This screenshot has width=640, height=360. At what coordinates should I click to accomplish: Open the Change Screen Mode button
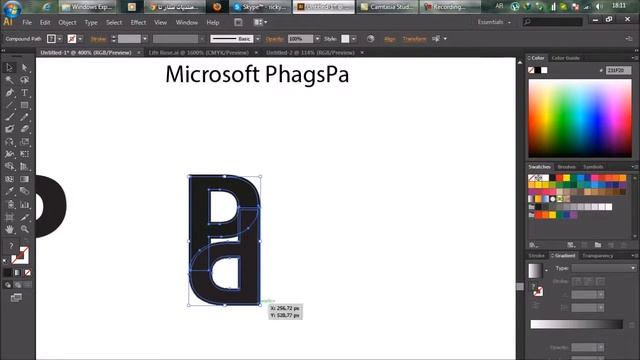[x=16, y=298]
